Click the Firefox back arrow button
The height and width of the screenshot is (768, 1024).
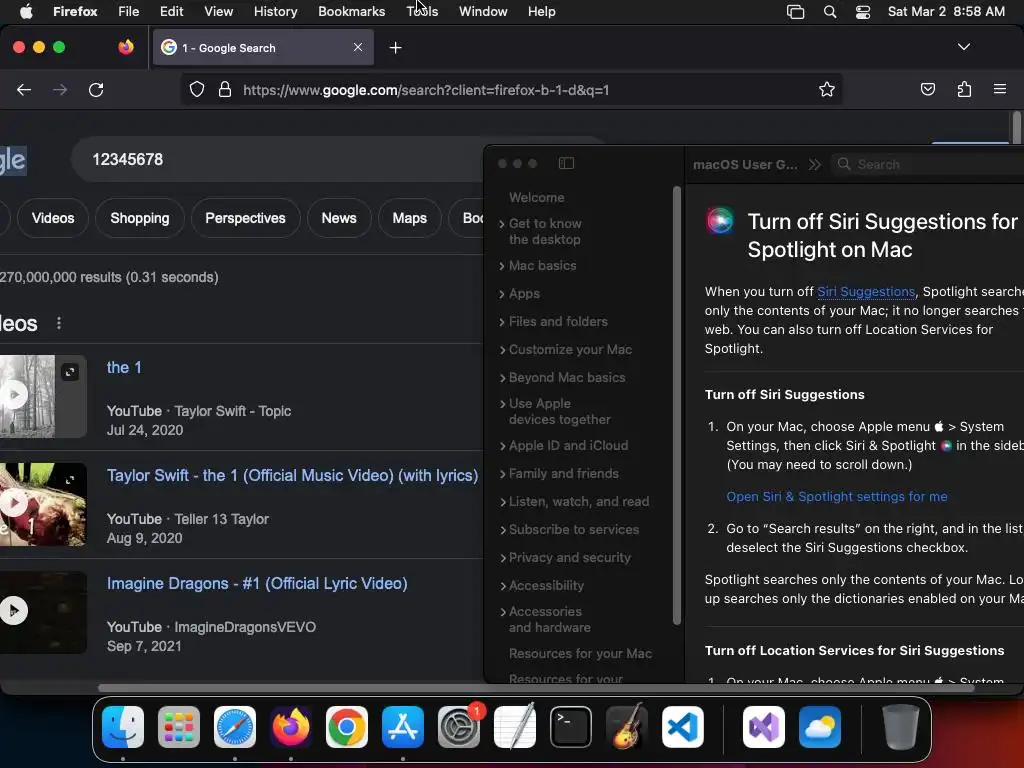pyautogui.click(x=24, y=89)
